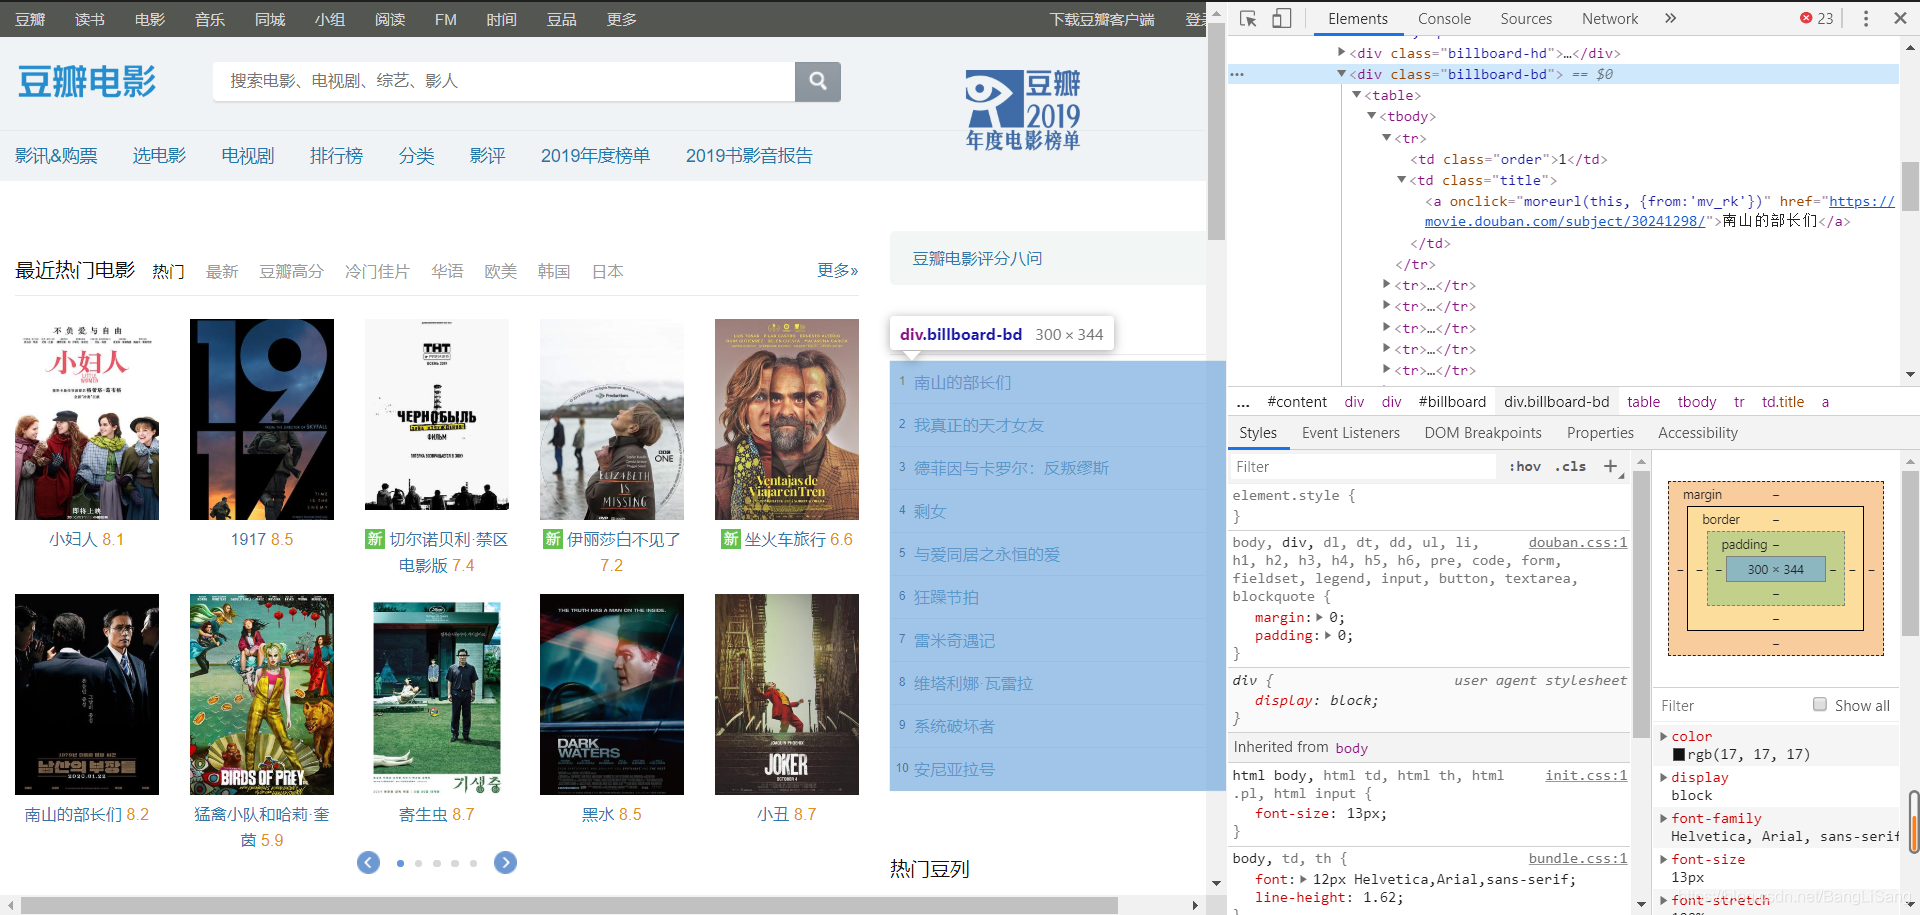
Task: Expand the computed font-family property
Action: (x=1664, y=818)
